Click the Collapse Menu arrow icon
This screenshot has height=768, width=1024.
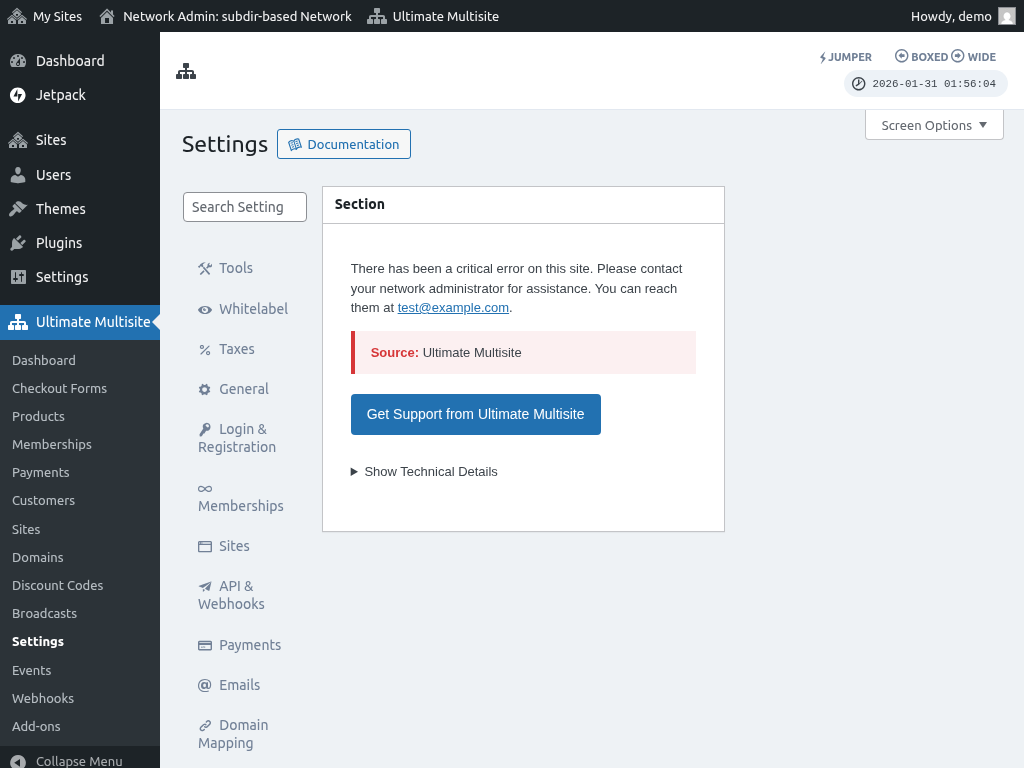tap(18, 761)
